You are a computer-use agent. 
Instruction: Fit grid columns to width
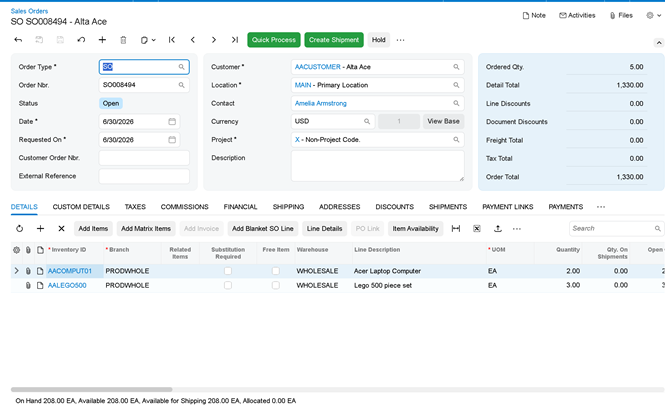point(456,229)
